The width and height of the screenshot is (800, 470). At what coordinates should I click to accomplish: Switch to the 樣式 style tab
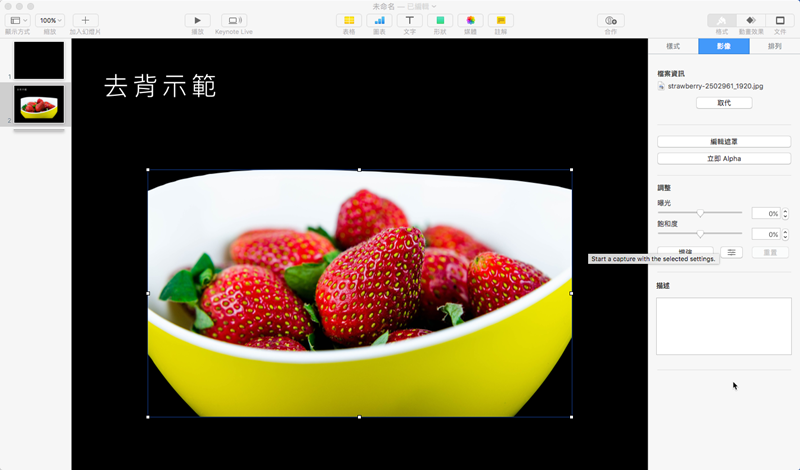pyautogui.click(x=673, y=46)
